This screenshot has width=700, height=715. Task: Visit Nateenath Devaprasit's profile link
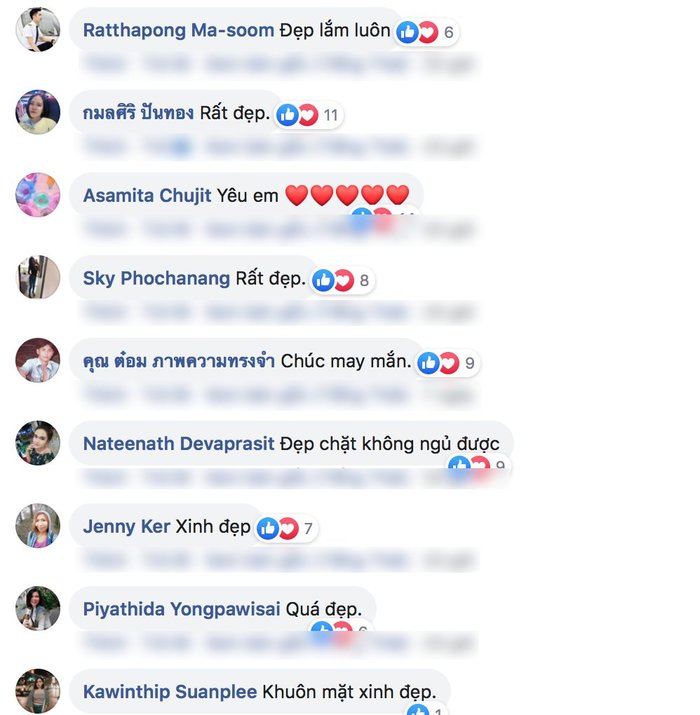pyautogui.click(x=179, y=444)
